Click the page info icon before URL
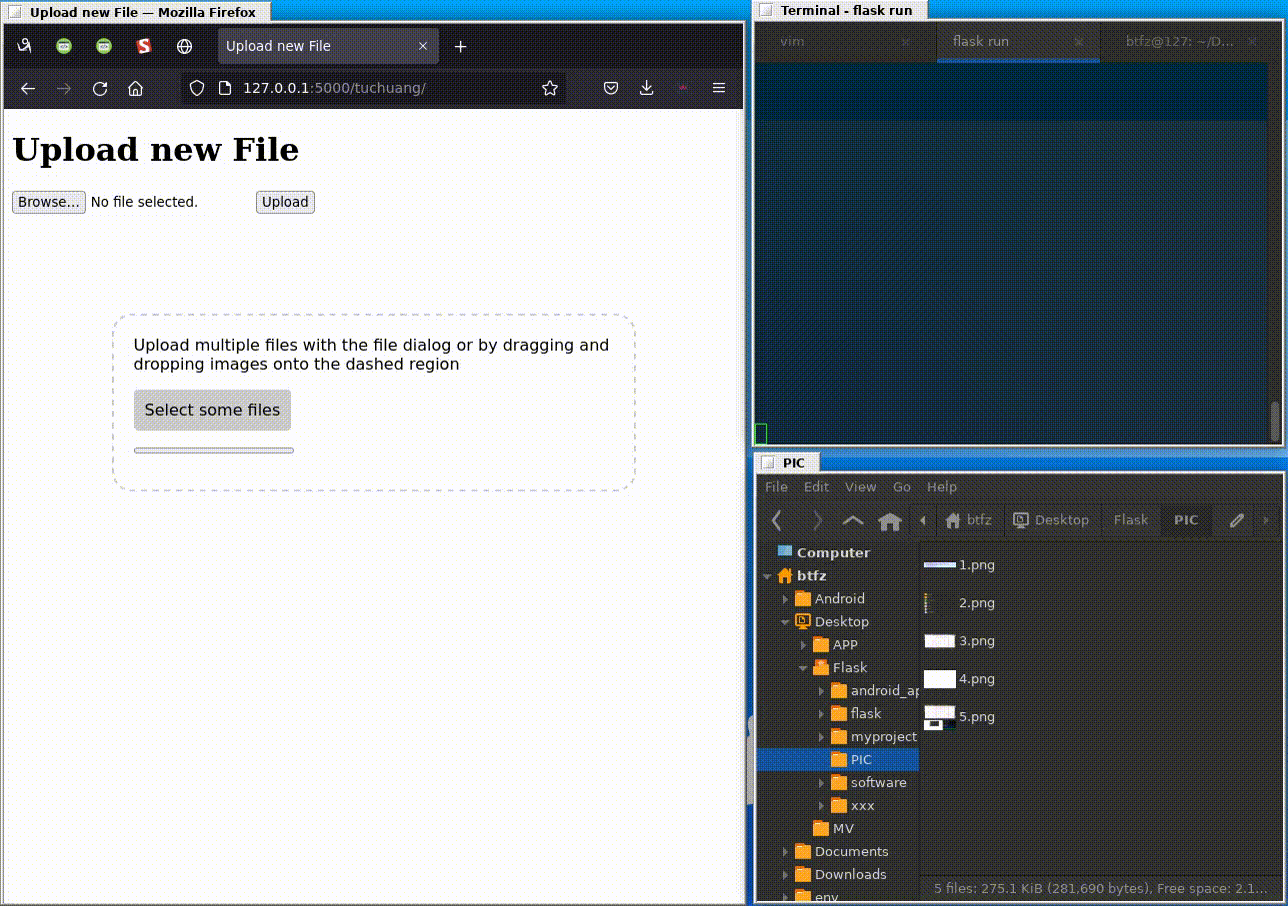The height and width of the screenshot is (906, 1288). click(x=225, y=88)
